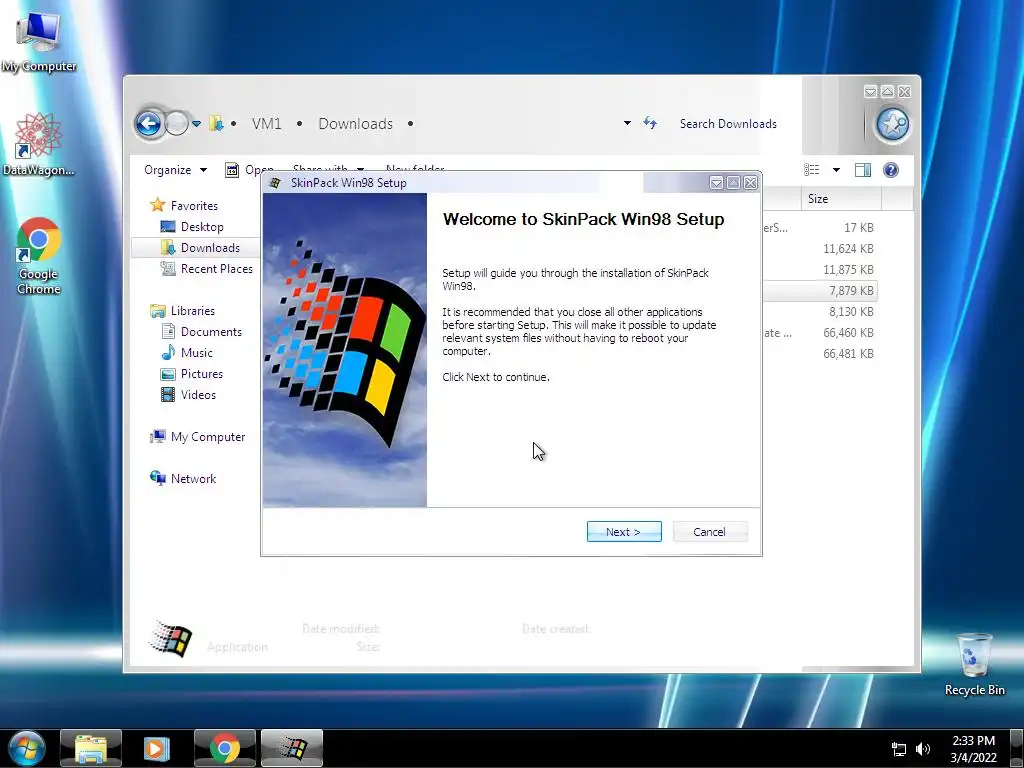The height and width of the screenshot is (768, 1024).
Task: Expand the address bar history dropdown
Action: (x=627, y=123)
